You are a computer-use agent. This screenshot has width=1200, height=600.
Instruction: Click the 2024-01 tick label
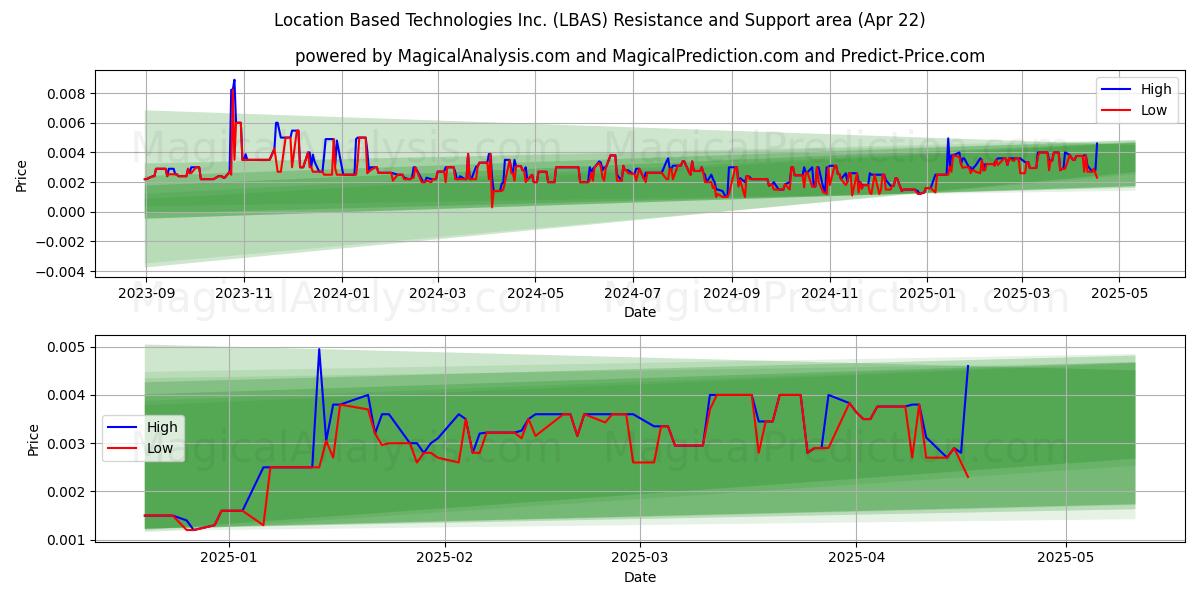(x=342, y=293)
